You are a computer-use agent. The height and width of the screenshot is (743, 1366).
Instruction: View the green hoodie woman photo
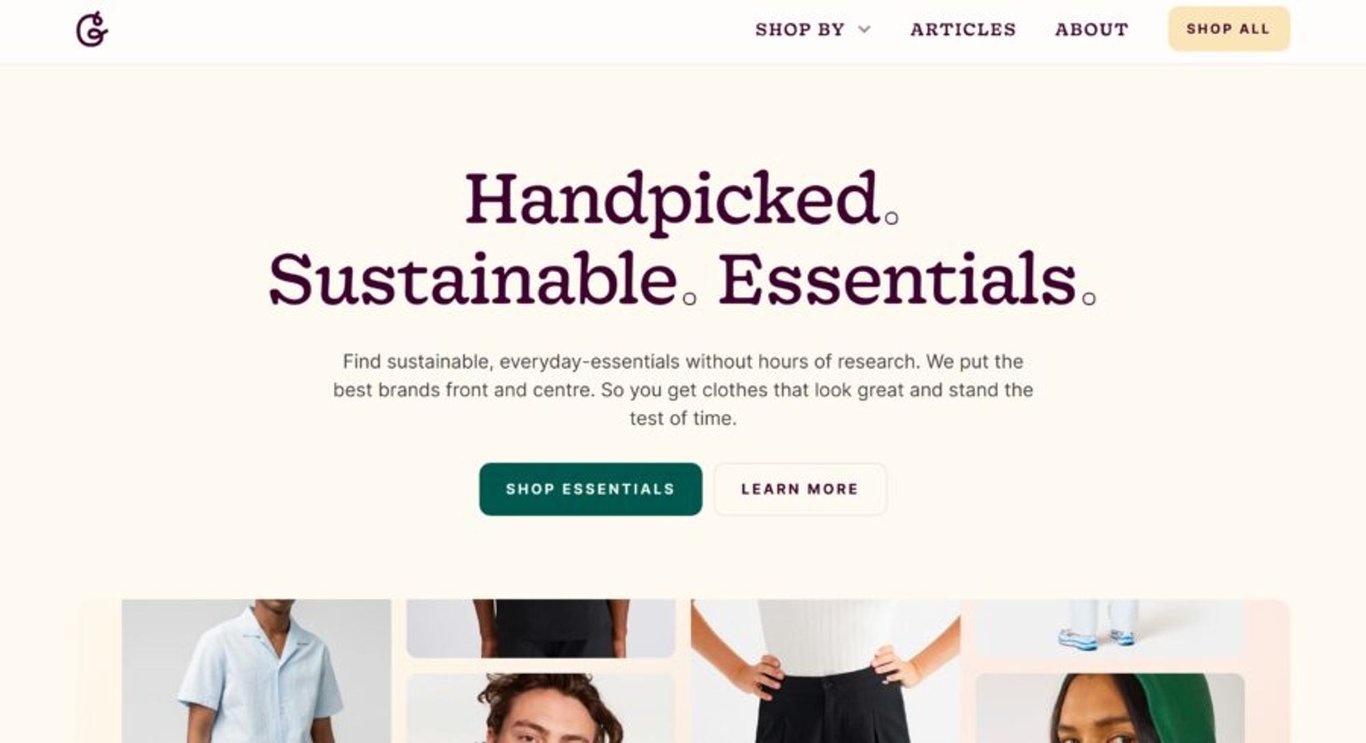click(x=1110, y=708)
